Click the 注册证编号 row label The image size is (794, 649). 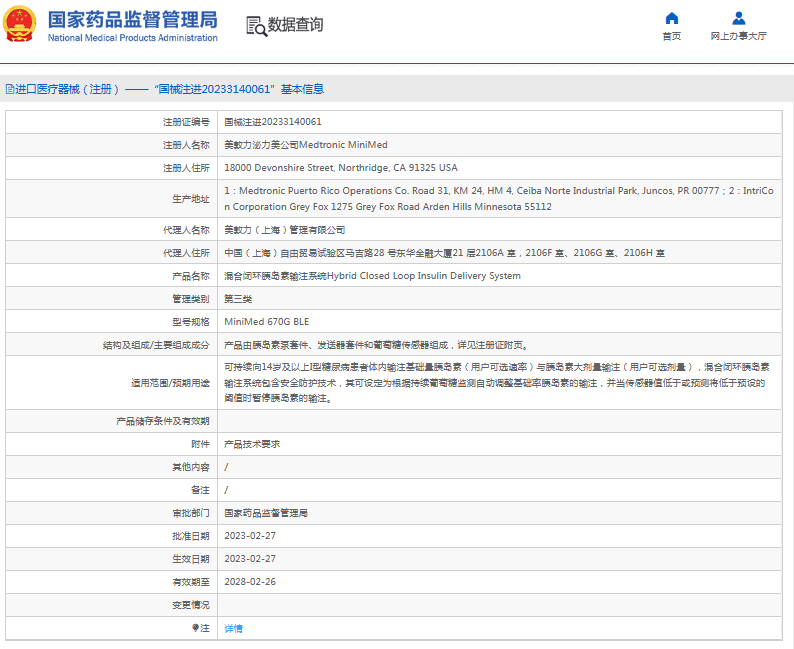pyautogui.click(x=186, y=122)
